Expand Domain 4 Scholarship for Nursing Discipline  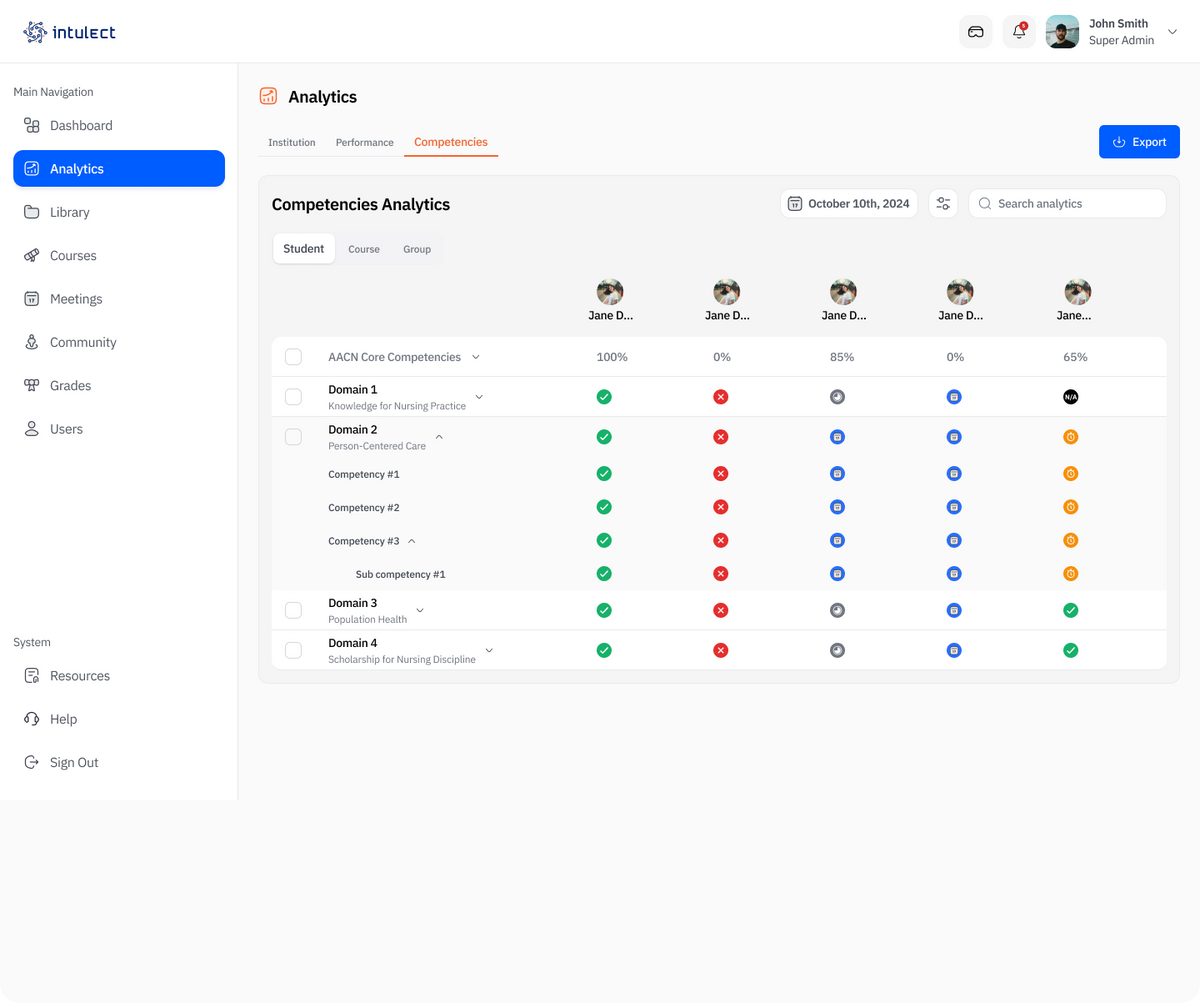coord(489,650)
